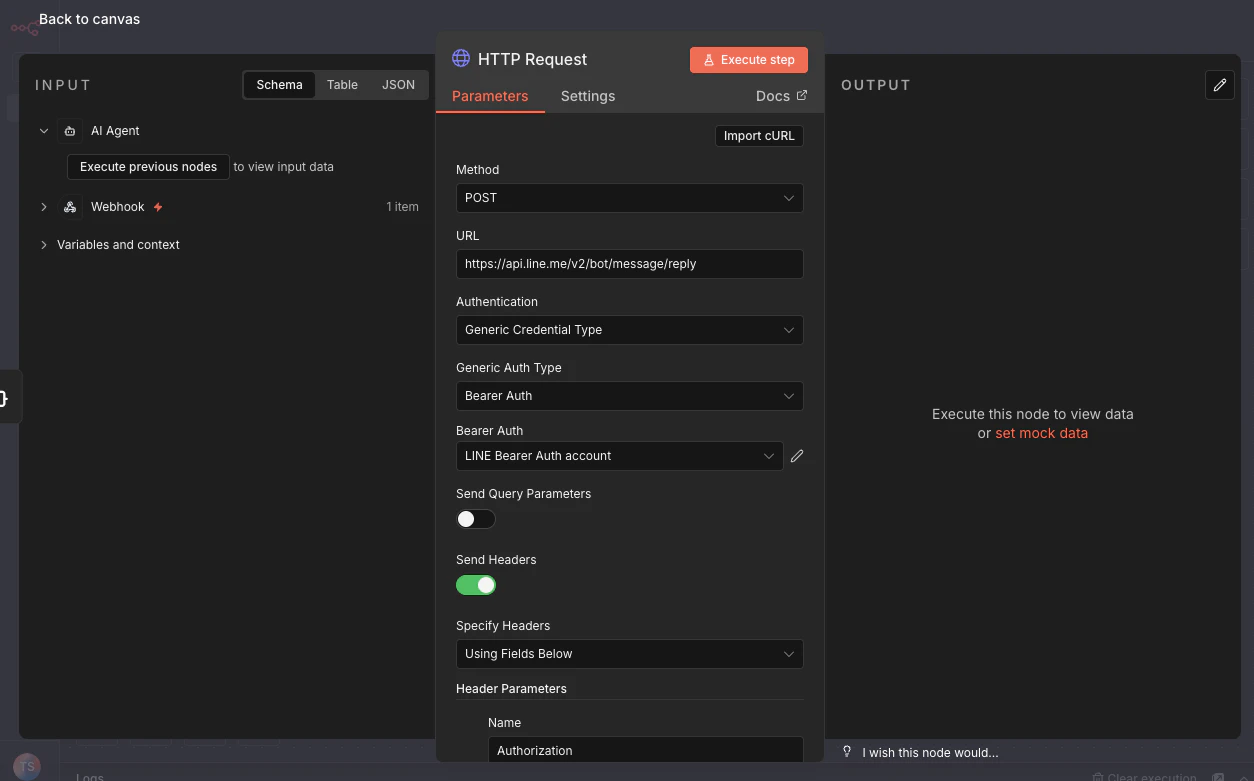Screen dimensions: 1254x781
Task: Switch to the Parameters tab
Action: [490, 96]
